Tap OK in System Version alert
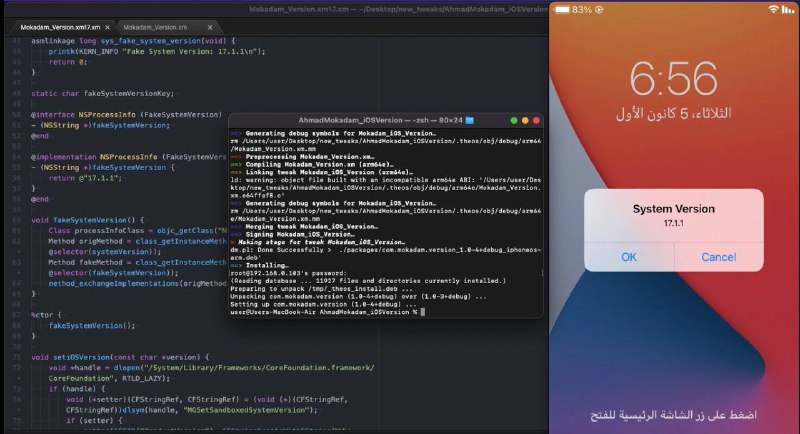Viewport: 800px width, 434px height. click(x=629, y=257)
